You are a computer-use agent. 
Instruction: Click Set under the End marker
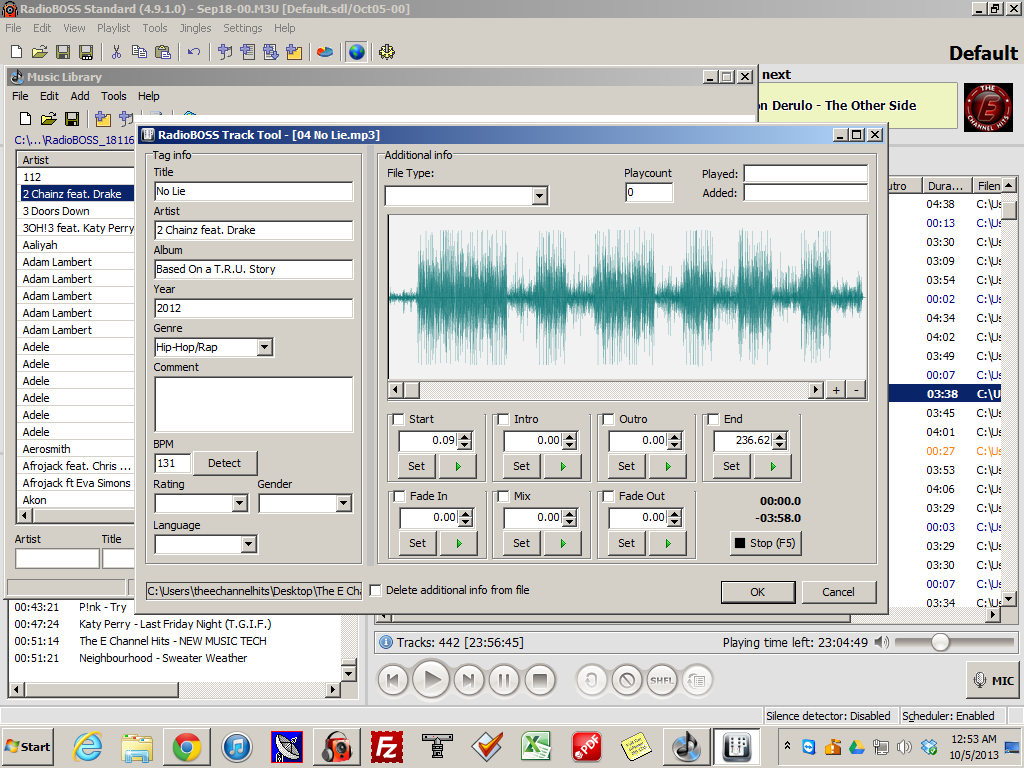(x=731, y=466)
